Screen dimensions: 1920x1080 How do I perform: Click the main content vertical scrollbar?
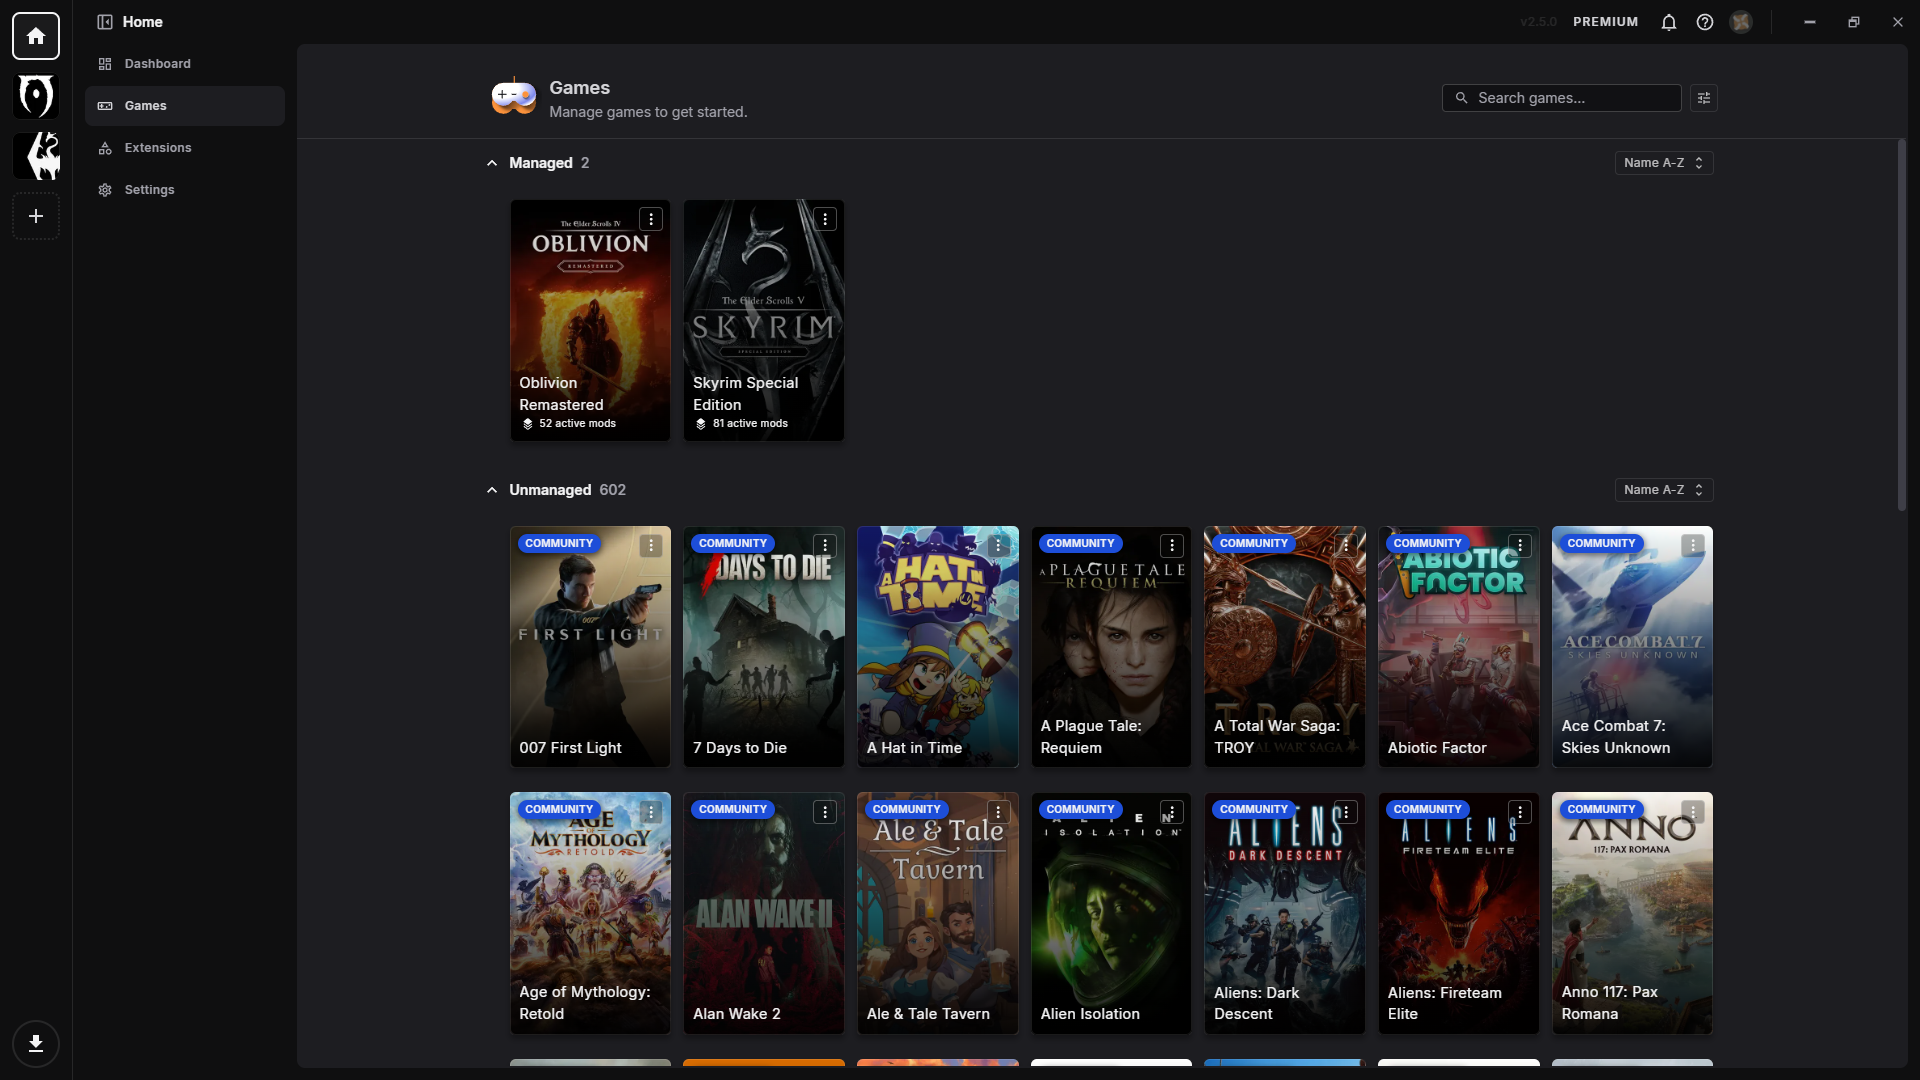pos(1901,325)
